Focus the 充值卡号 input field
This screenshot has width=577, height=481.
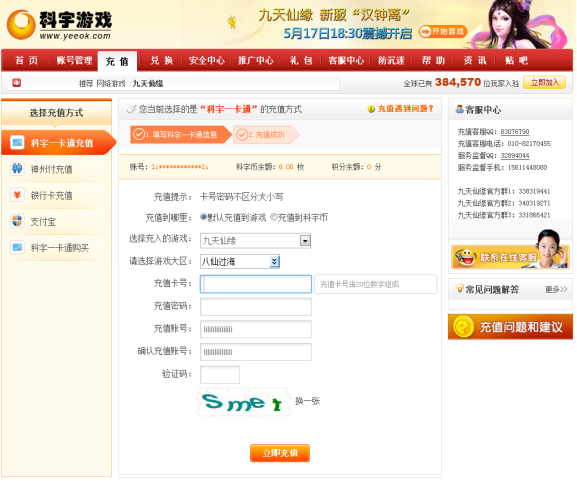[x=256, y=284]
